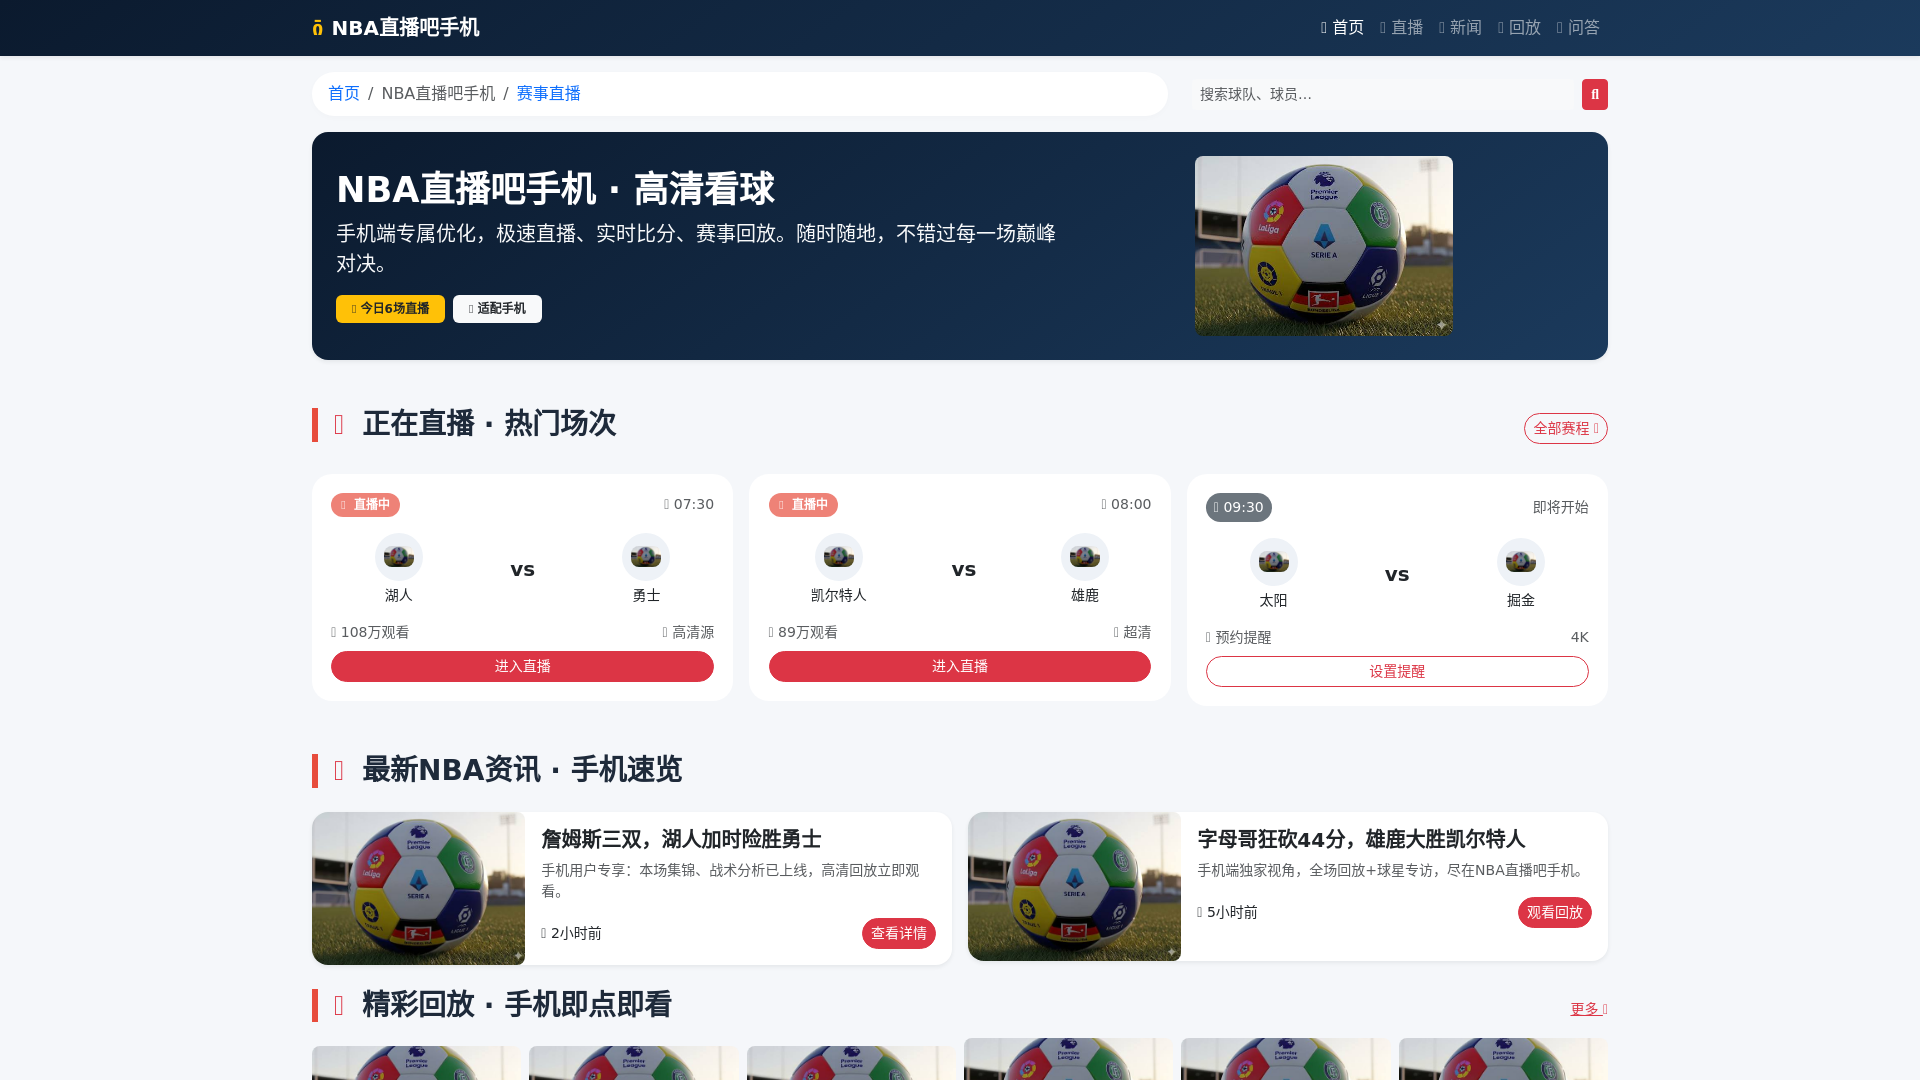The width and height of the screenshot is (1920, 1080).
Task: Click the 89万观看 viewer count
Action: click(804, 633)
